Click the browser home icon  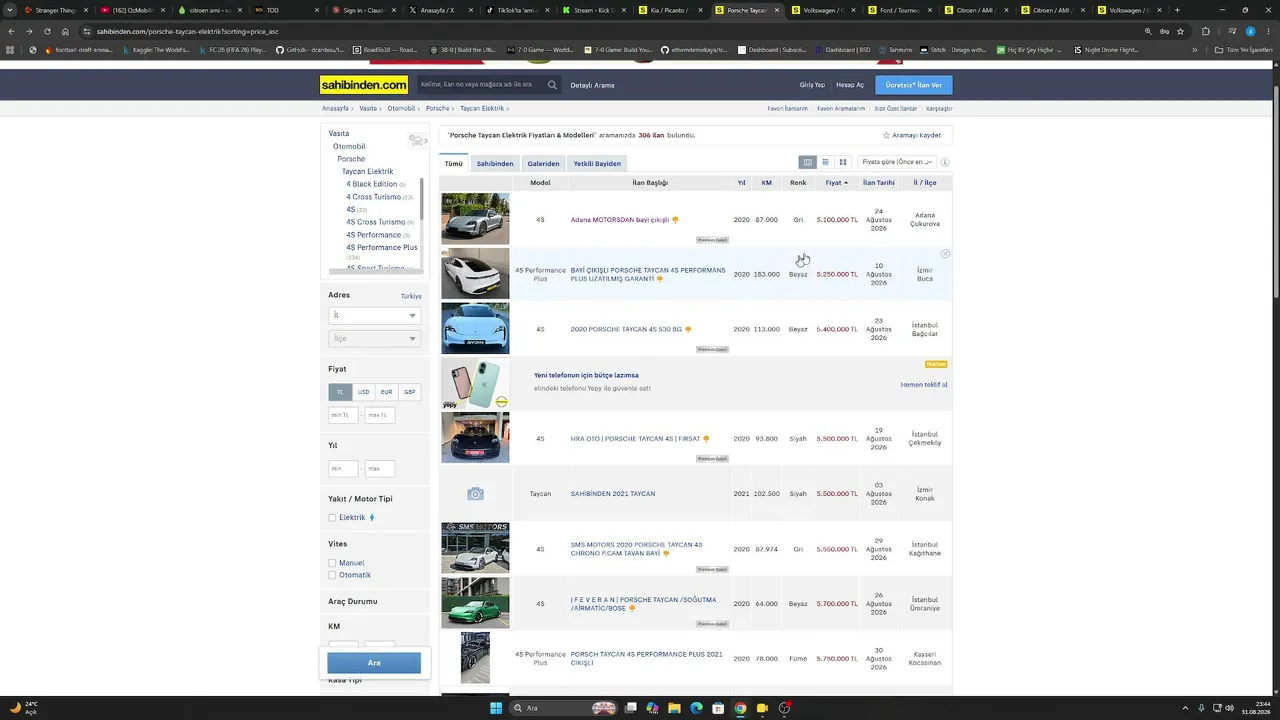(65, 31)
